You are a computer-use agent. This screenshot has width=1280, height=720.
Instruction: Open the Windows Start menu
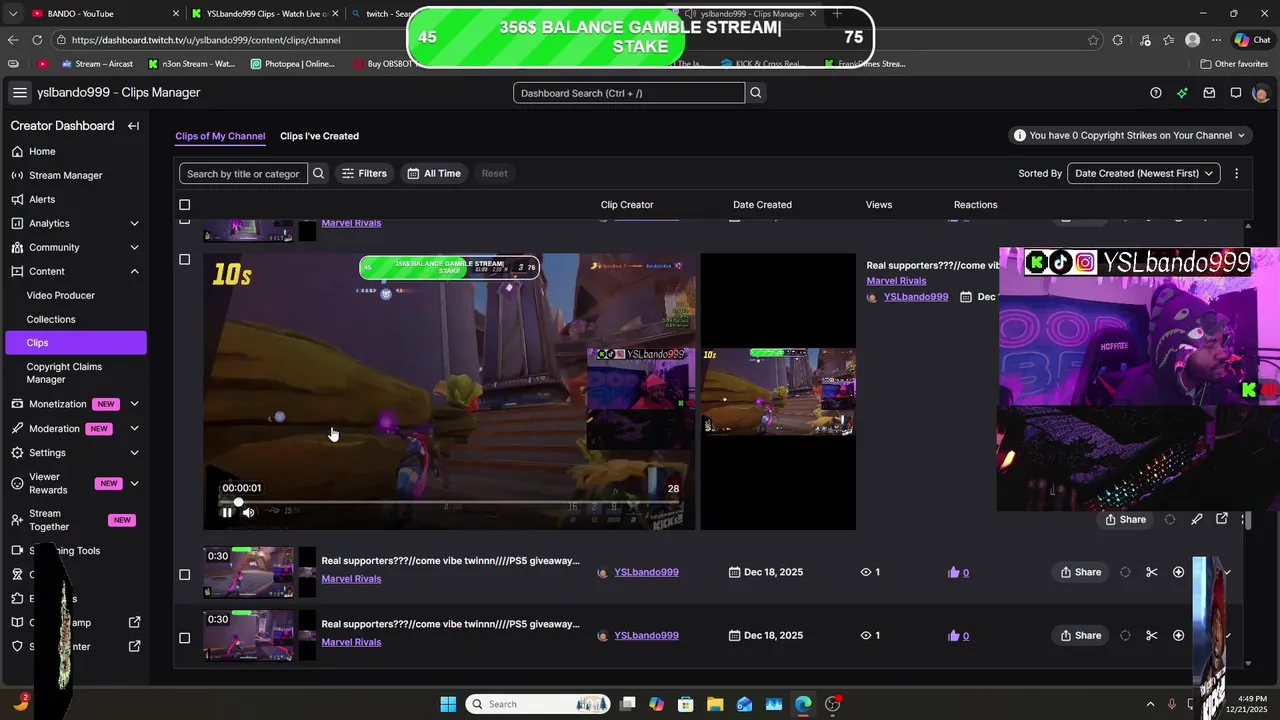point(448,704)
